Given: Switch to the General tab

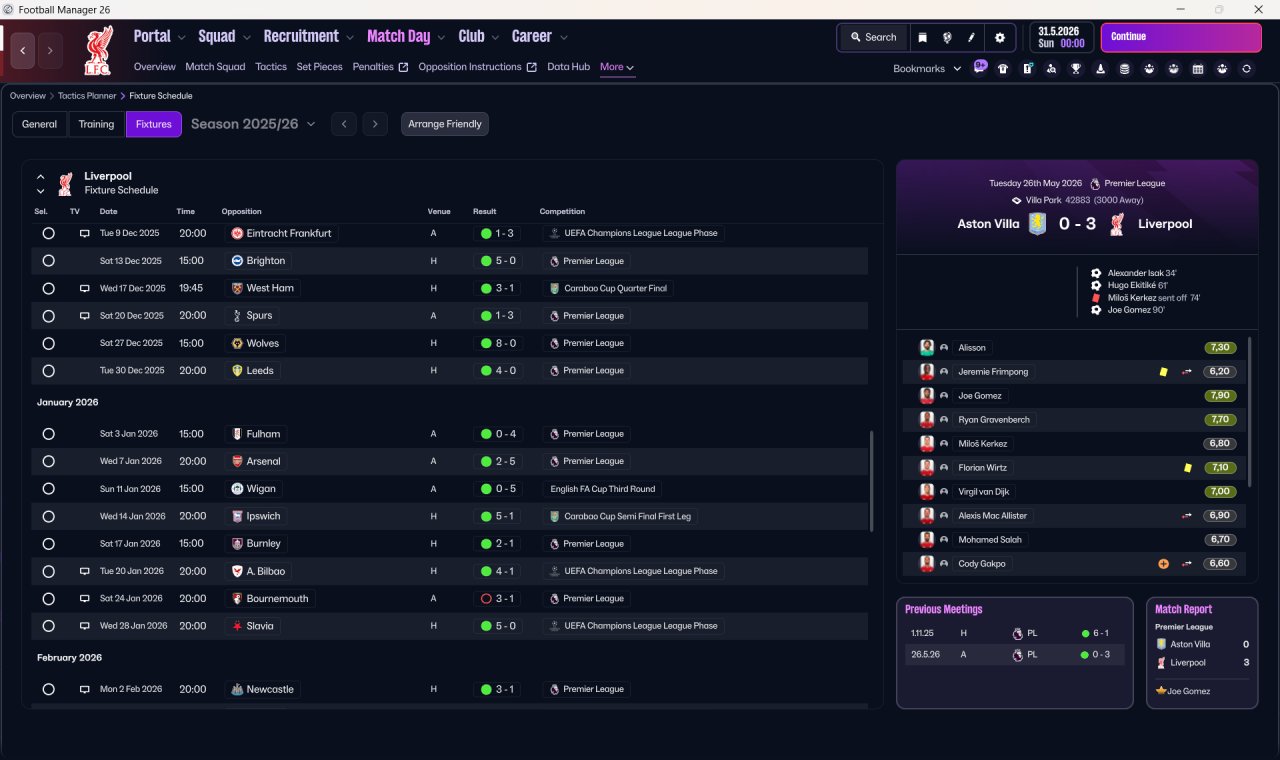Looking at the screenshot, I should (x=40, y=124).
